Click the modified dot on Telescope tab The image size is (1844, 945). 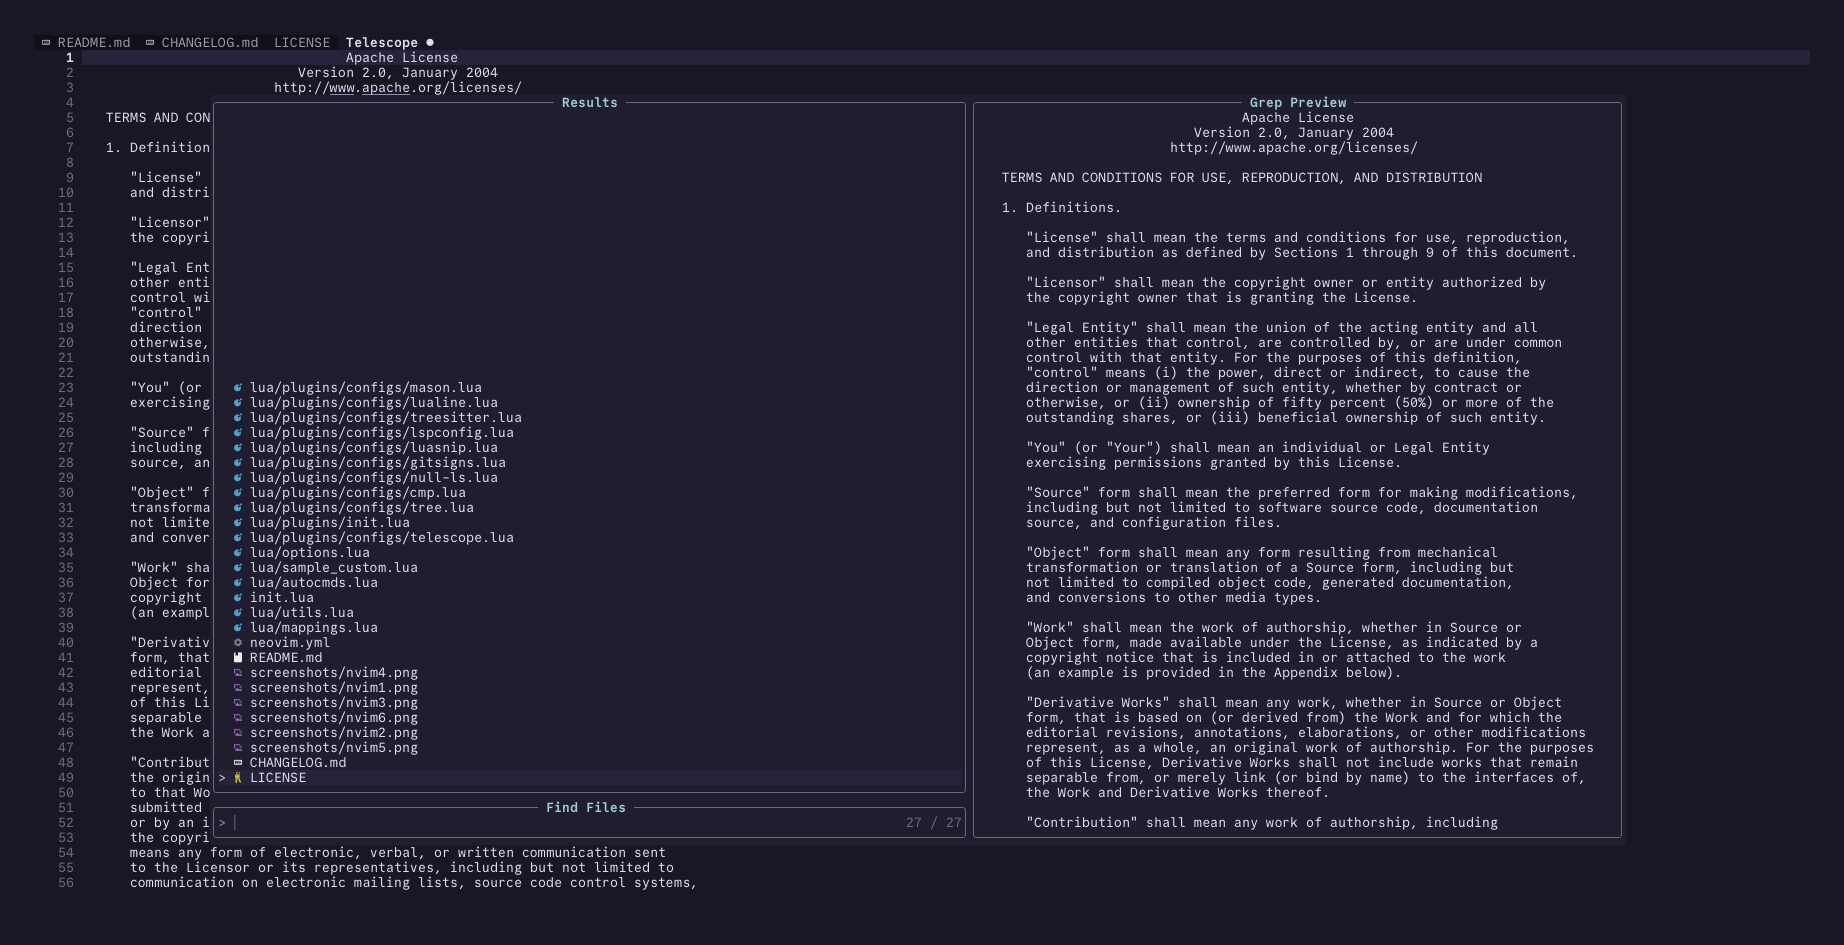point(430,43)
